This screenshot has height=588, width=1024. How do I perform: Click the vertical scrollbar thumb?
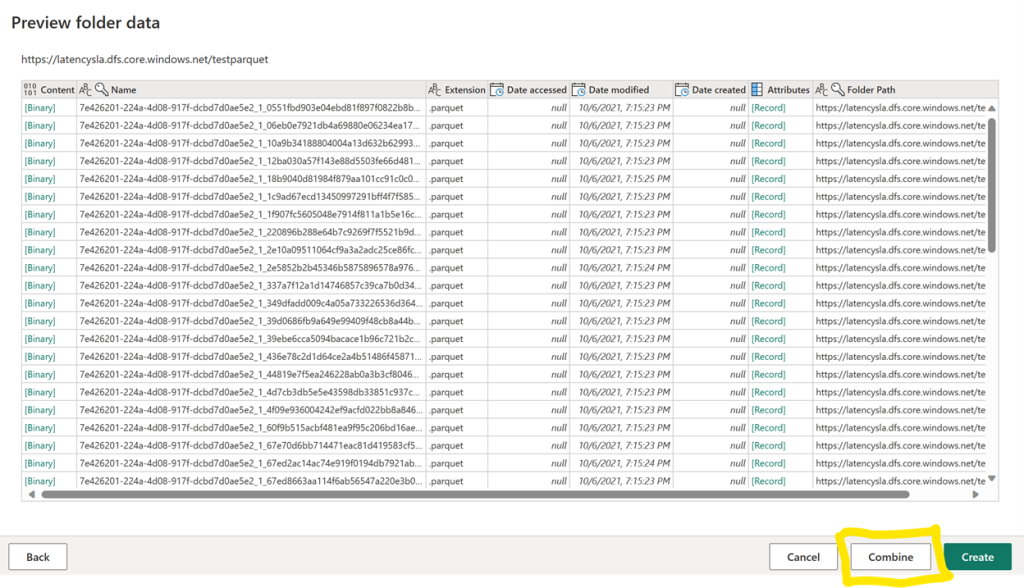pyautogui.click(x=991, y=184)
